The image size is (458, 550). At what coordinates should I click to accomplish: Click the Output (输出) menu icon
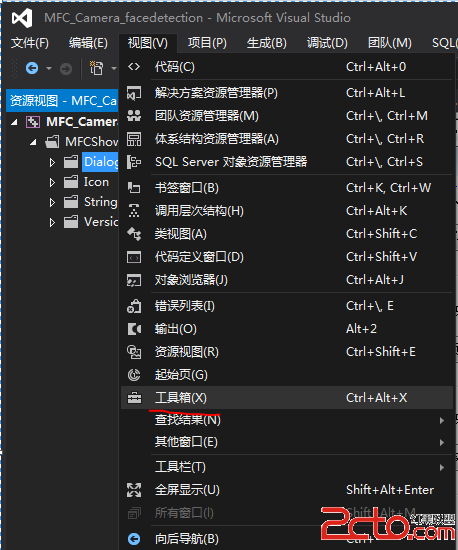pos(134,329)
